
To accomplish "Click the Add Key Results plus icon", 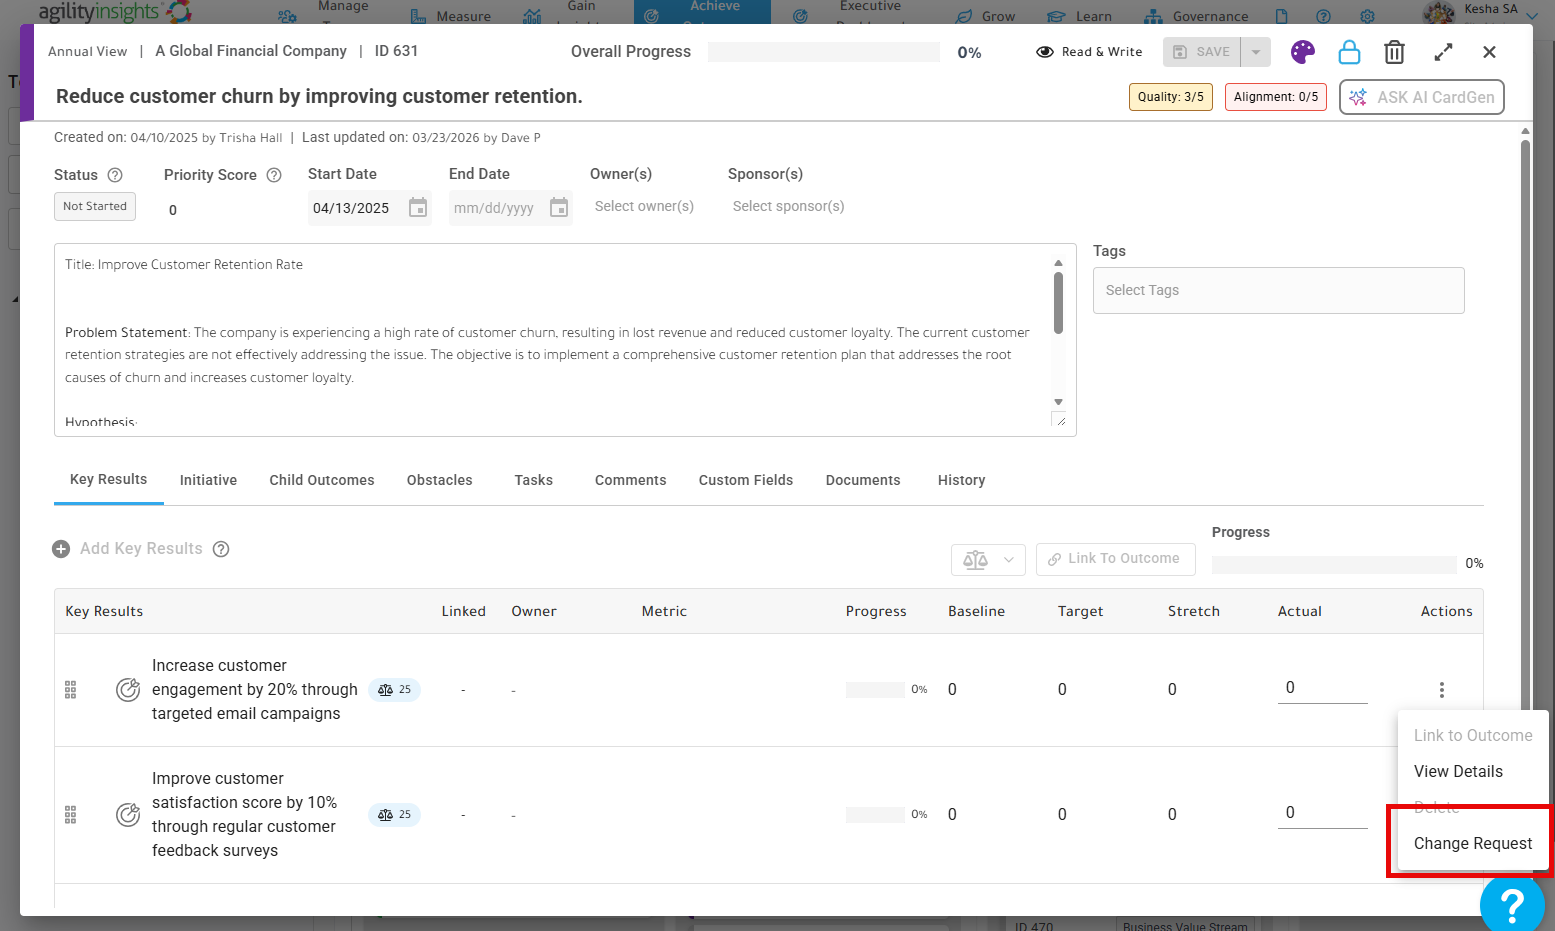I will pyautogui.click(x=61, y=549).
